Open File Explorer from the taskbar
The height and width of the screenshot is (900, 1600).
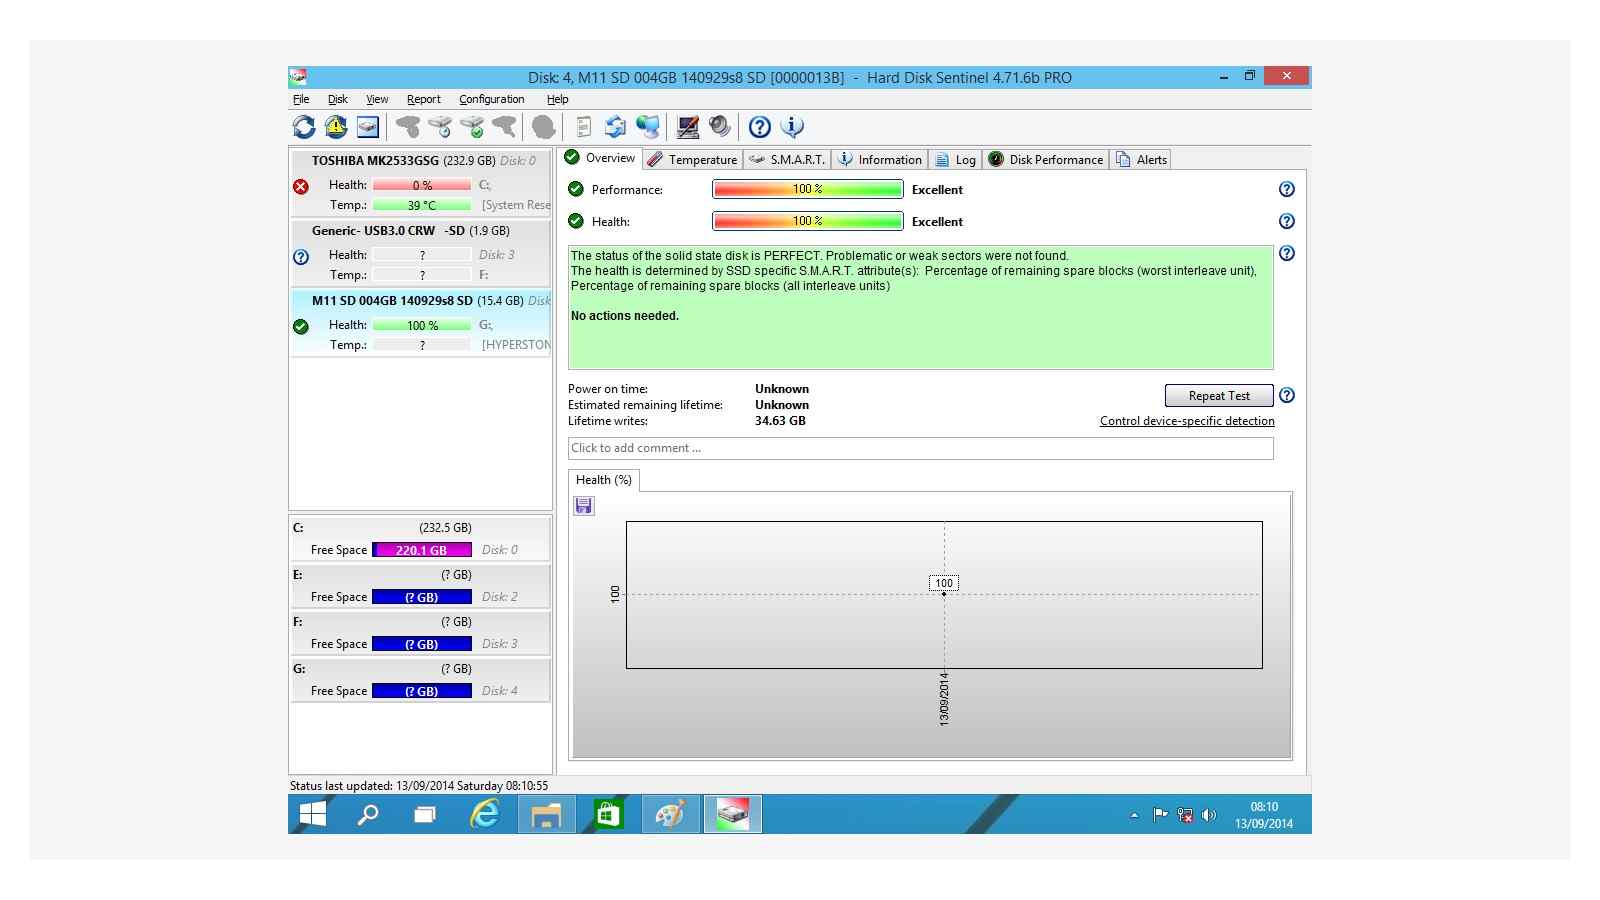click(546, 815)
